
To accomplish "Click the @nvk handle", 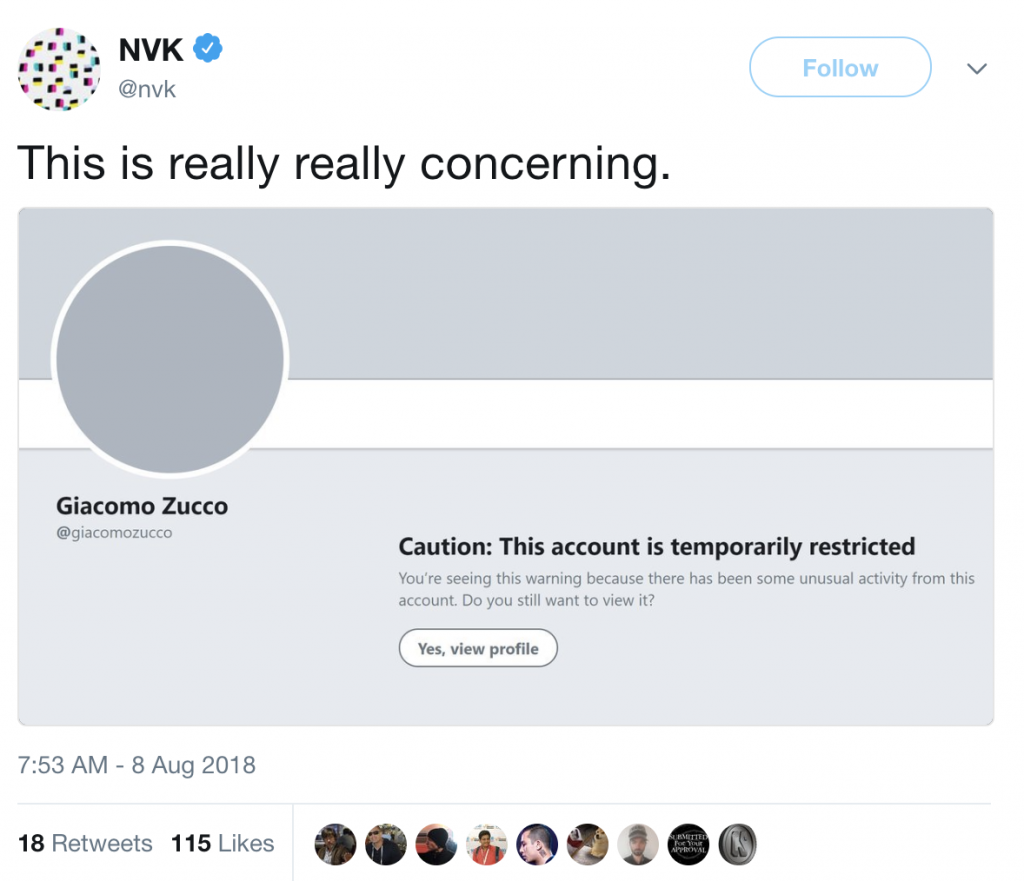I will (x=147, y=89).
